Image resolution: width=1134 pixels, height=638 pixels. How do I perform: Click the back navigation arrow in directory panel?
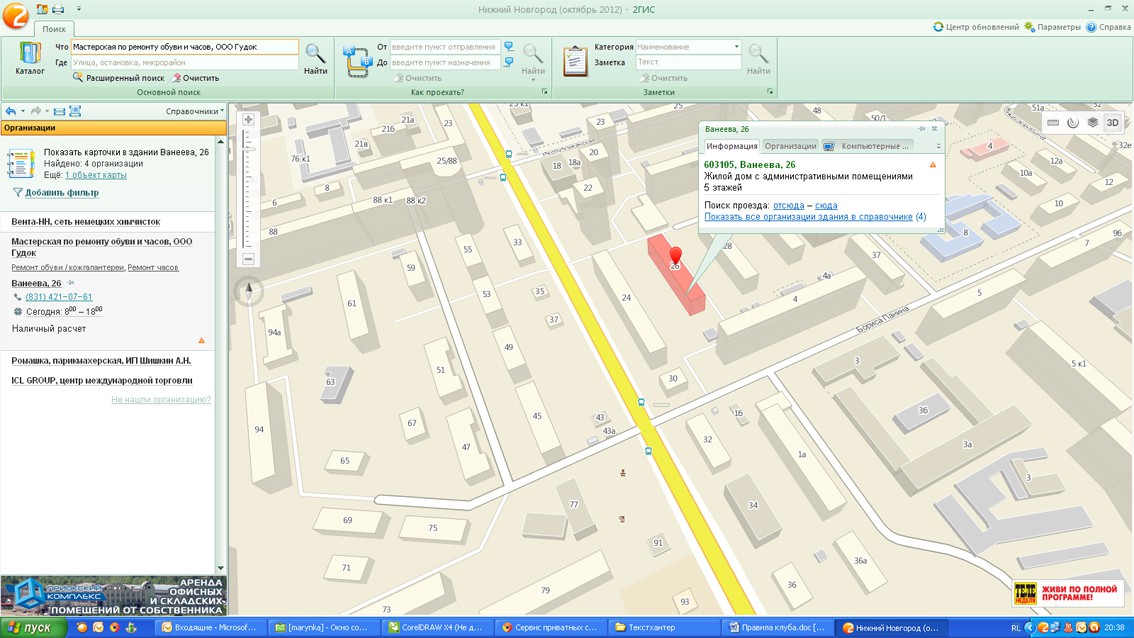(x=11, y=111)
